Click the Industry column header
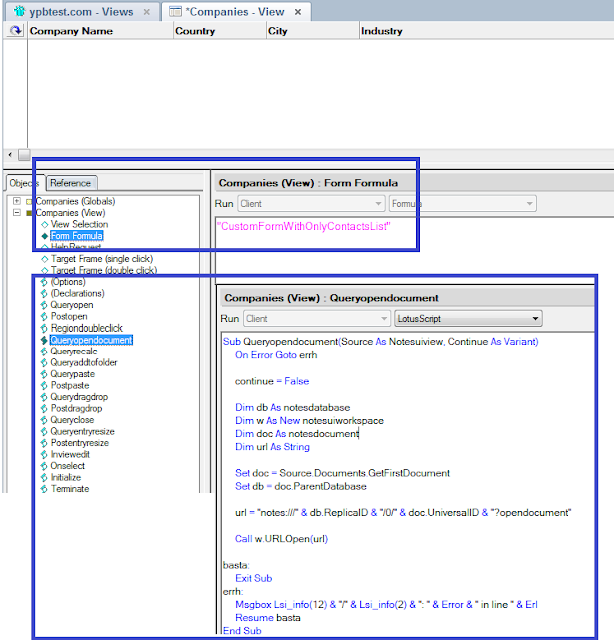Image resolution: width=614 pixels, height=640 pixels. pyautogui.click(x=487, y=31)
